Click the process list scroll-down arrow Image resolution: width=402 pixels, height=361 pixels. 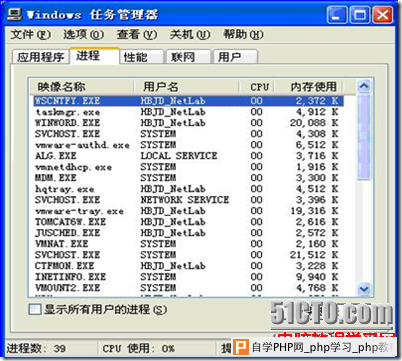coord(364,288)
